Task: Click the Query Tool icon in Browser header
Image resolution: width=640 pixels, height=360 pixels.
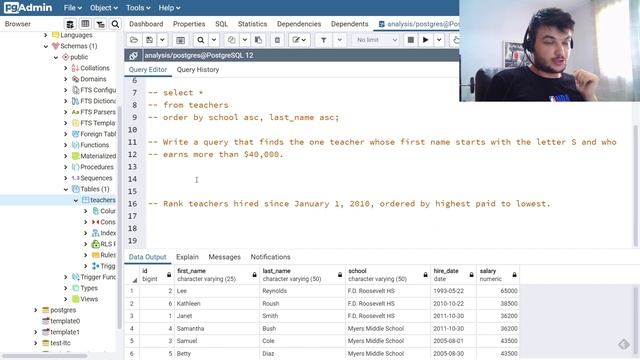Action: click(70, 24)
